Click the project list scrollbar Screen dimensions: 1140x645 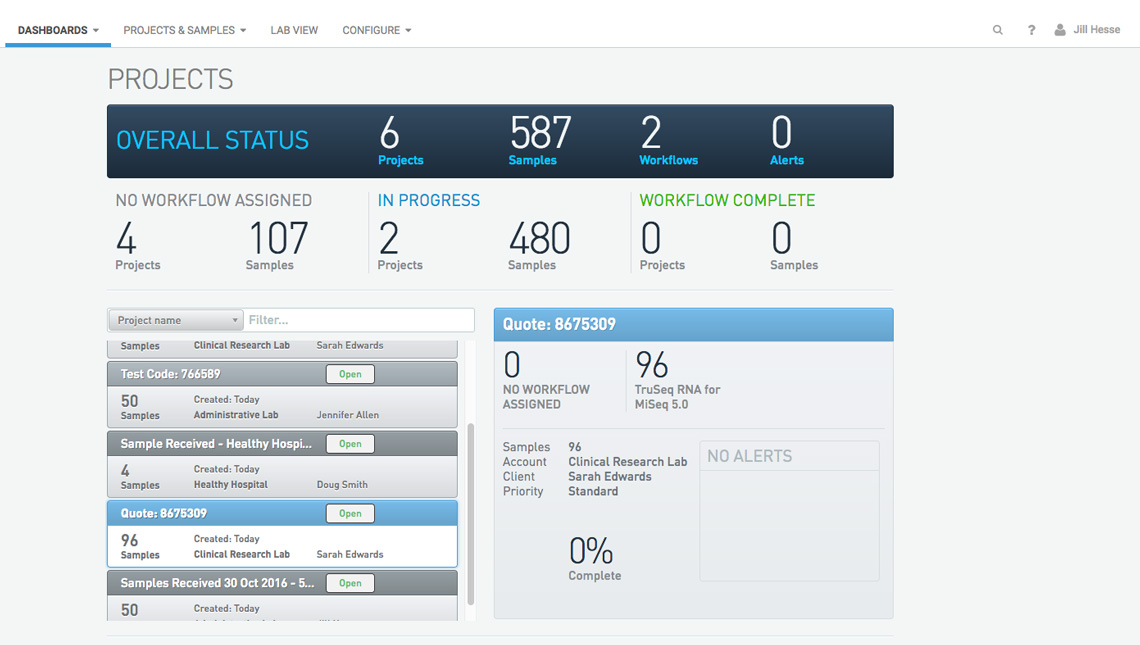[470, 513]
